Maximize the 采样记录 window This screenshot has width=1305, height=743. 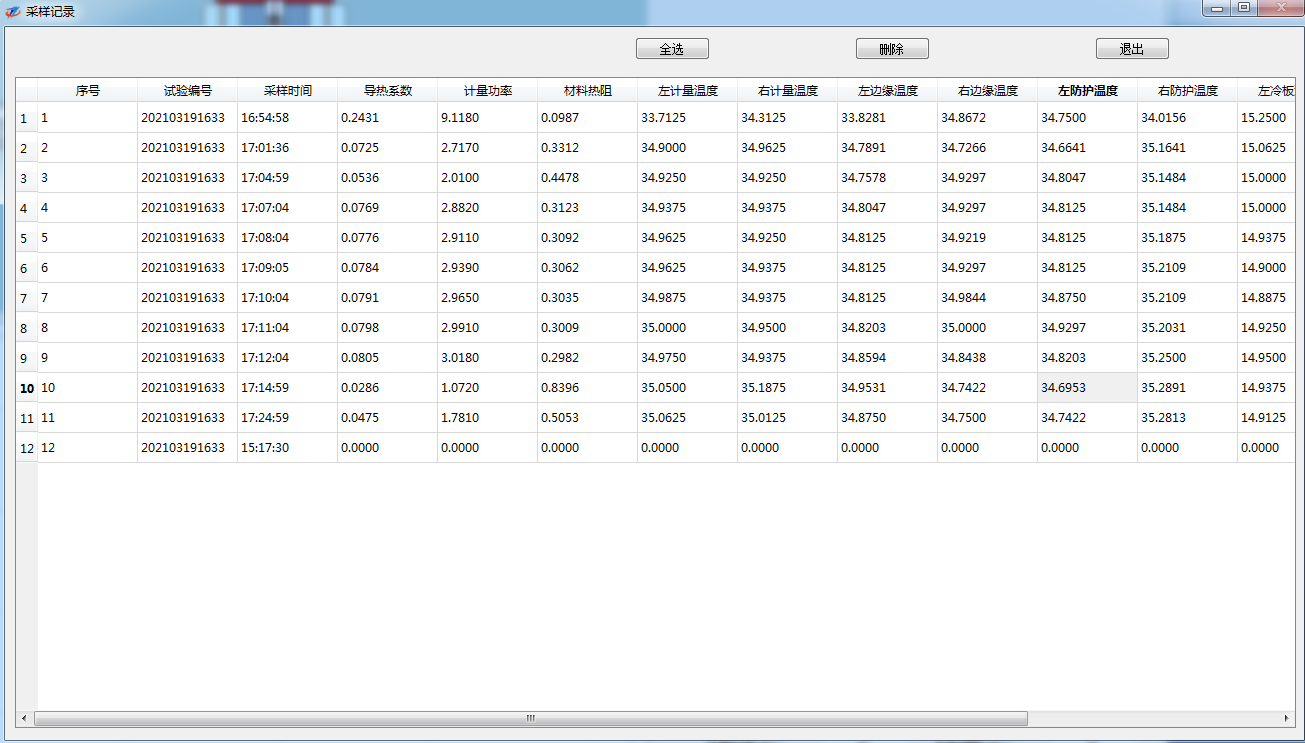[1244, 8]
